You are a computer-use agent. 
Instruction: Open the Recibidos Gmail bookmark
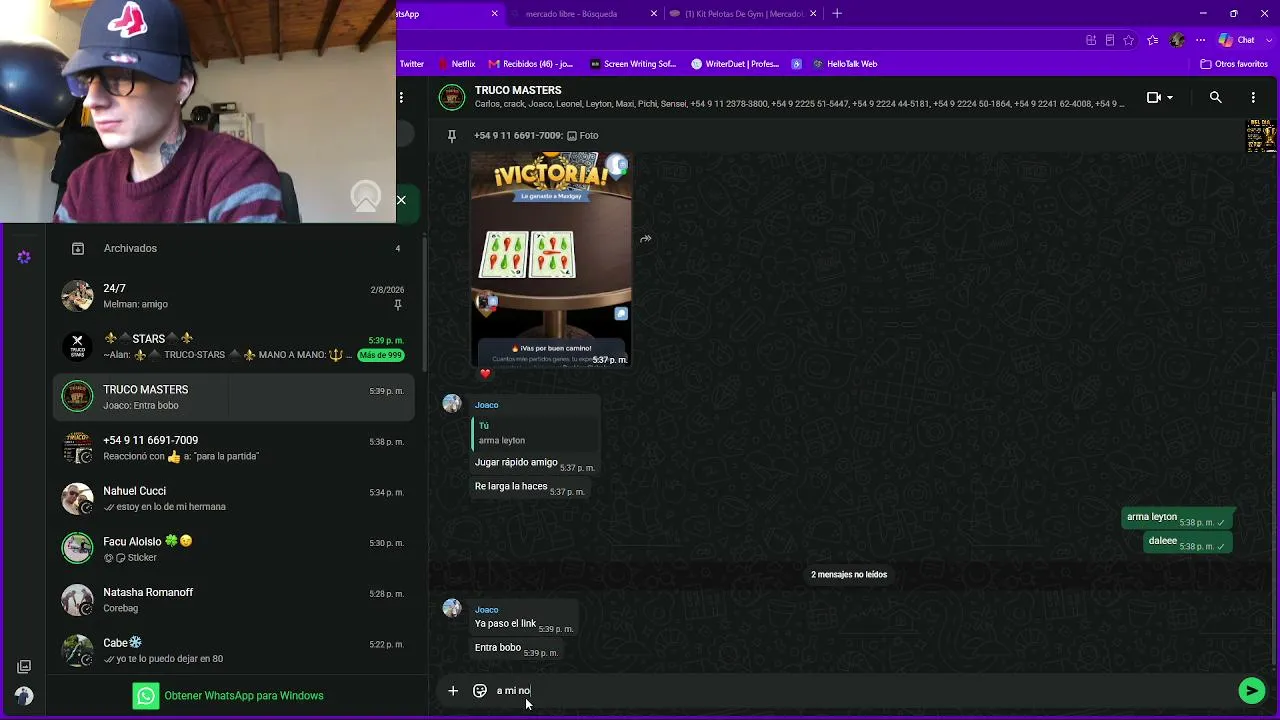[x=531, y=64]
